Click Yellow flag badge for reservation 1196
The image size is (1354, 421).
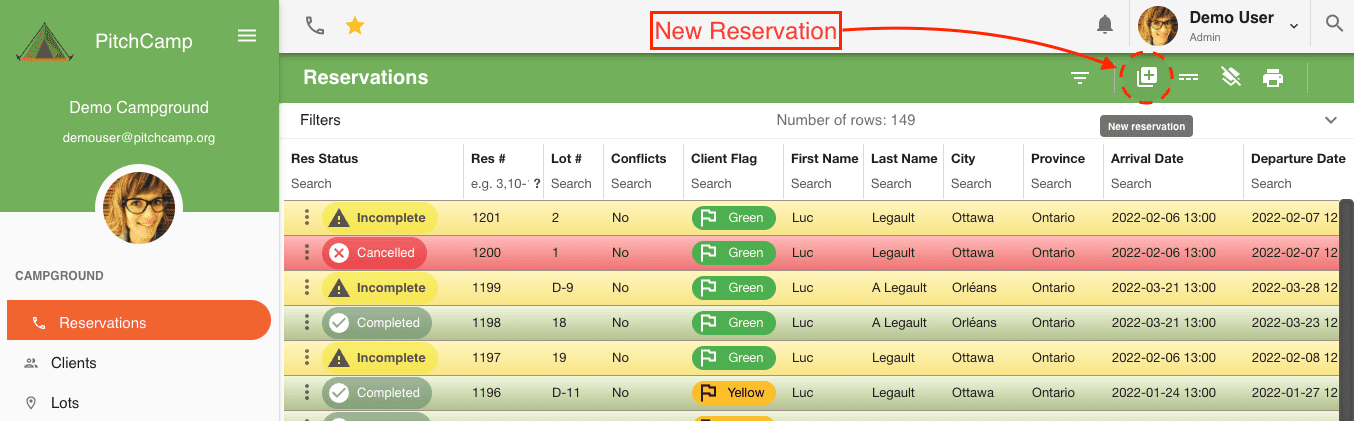733,393
